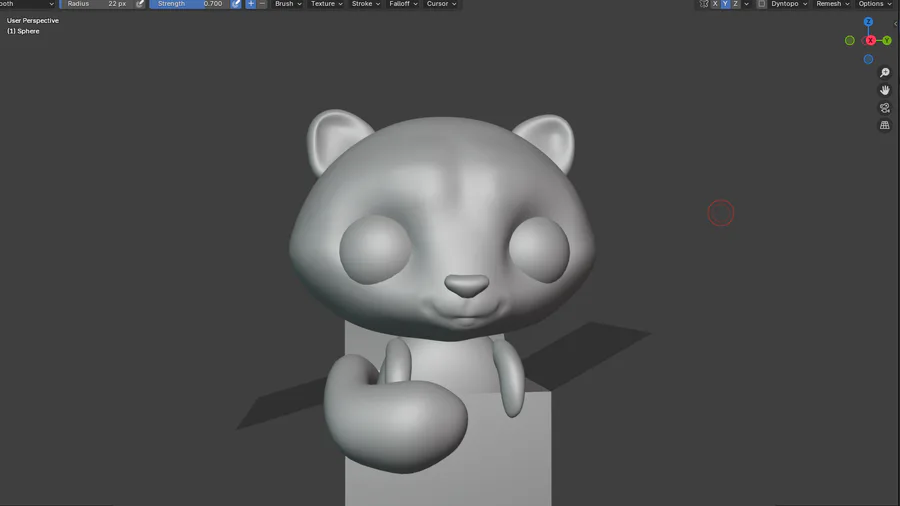Open the Brush dropdown
Viewport: 900px width, 506px height.
click(288, 4)
